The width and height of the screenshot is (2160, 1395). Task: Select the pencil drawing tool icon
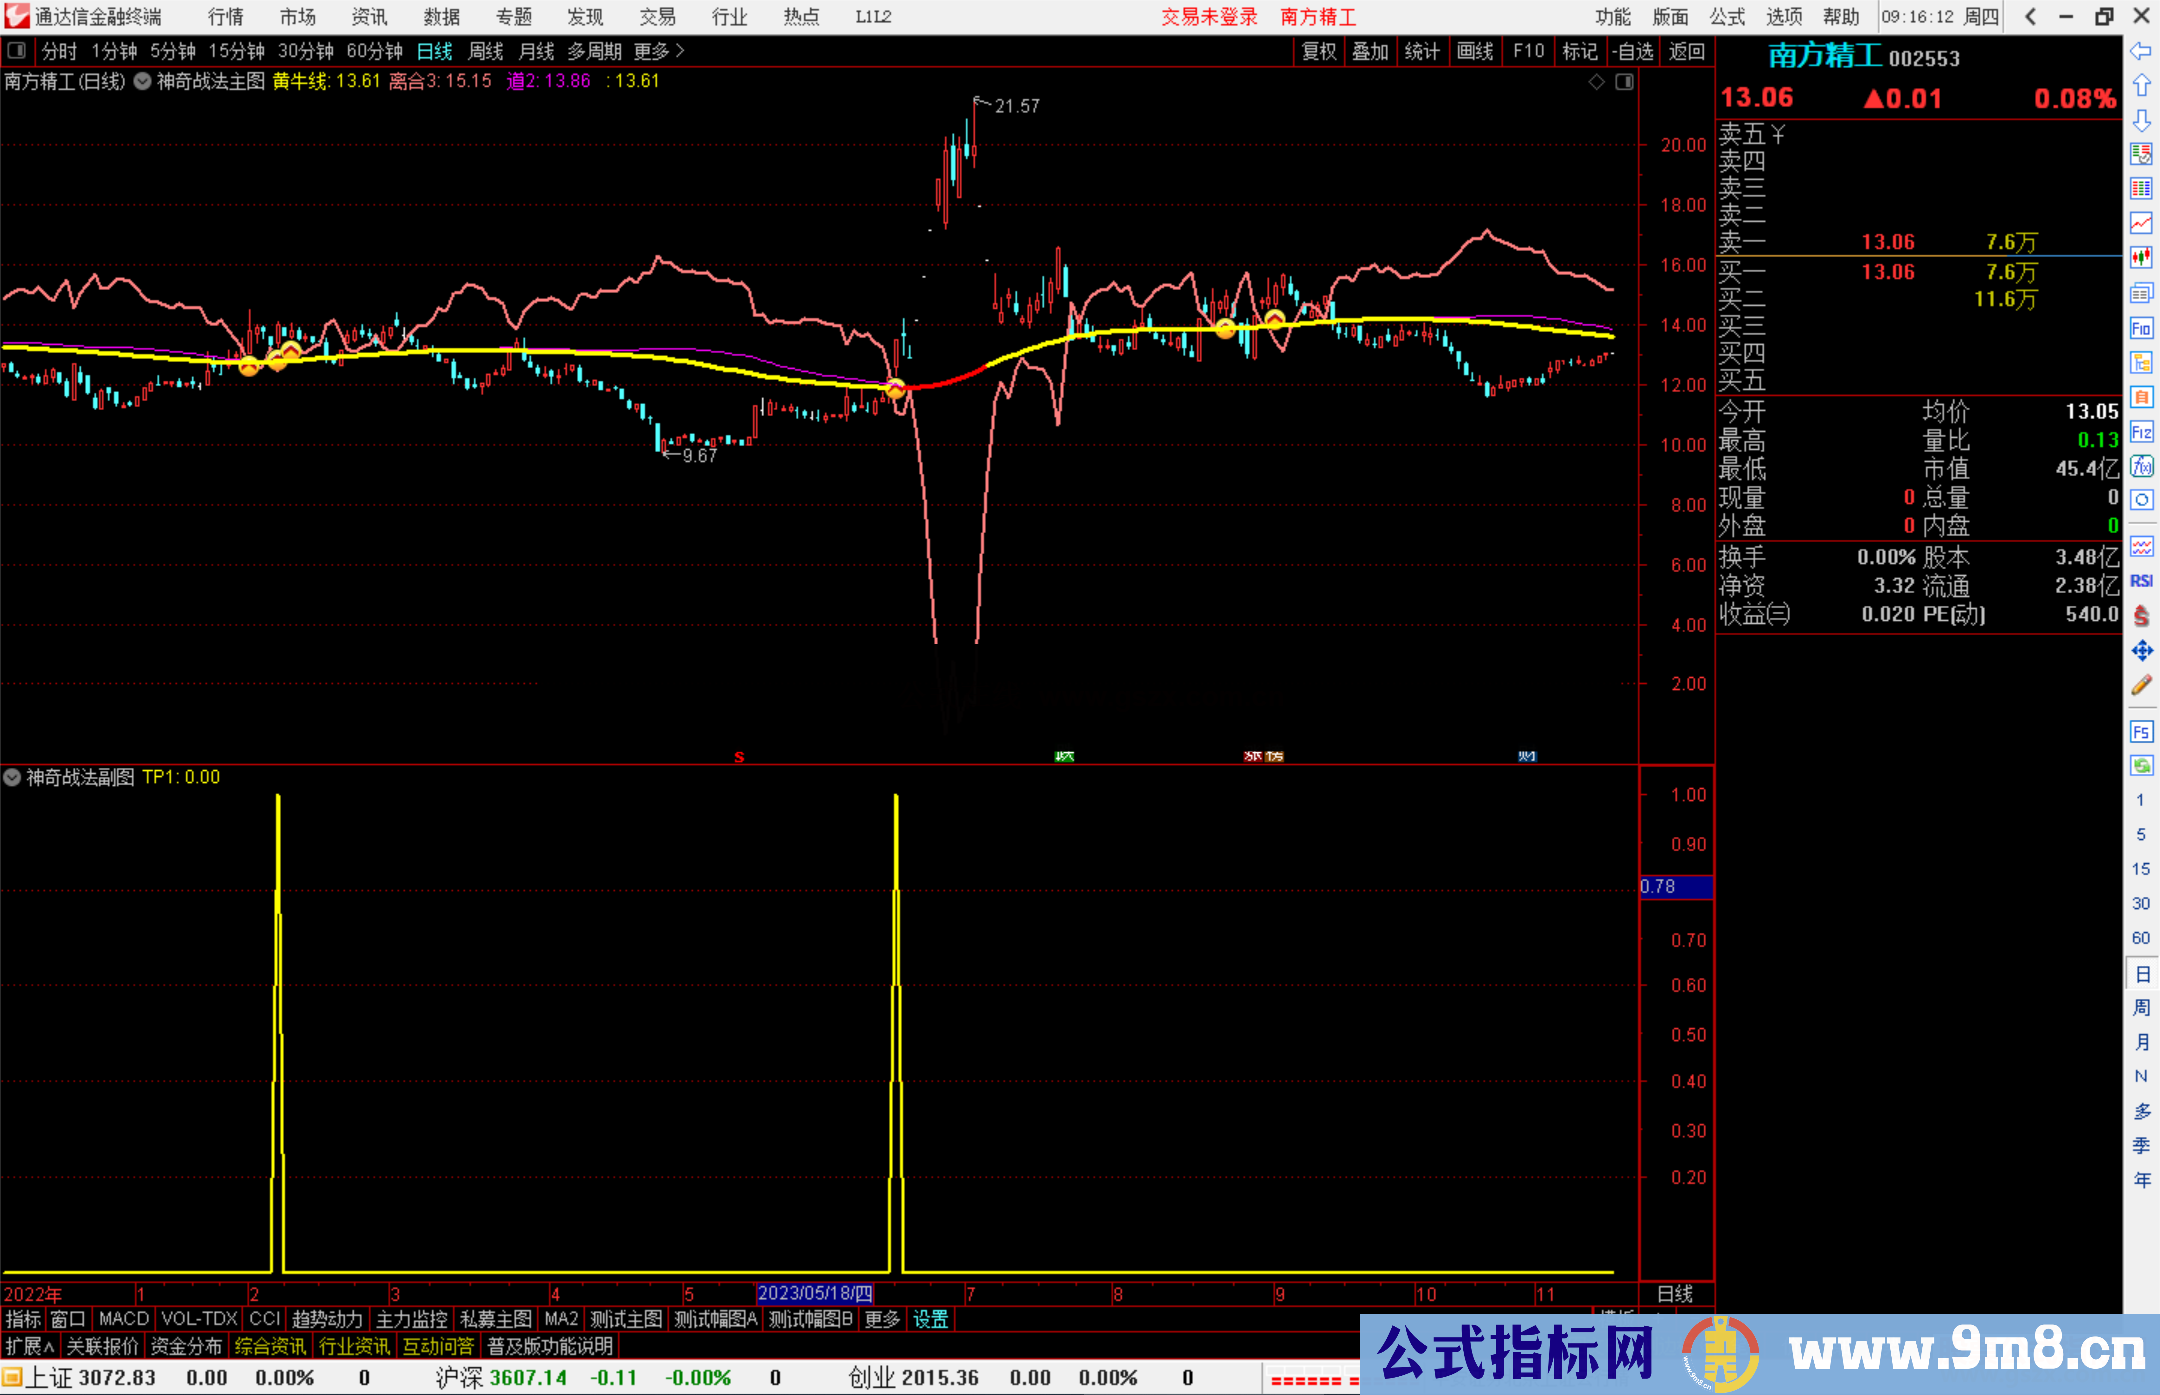click(x=2141, y=686)
